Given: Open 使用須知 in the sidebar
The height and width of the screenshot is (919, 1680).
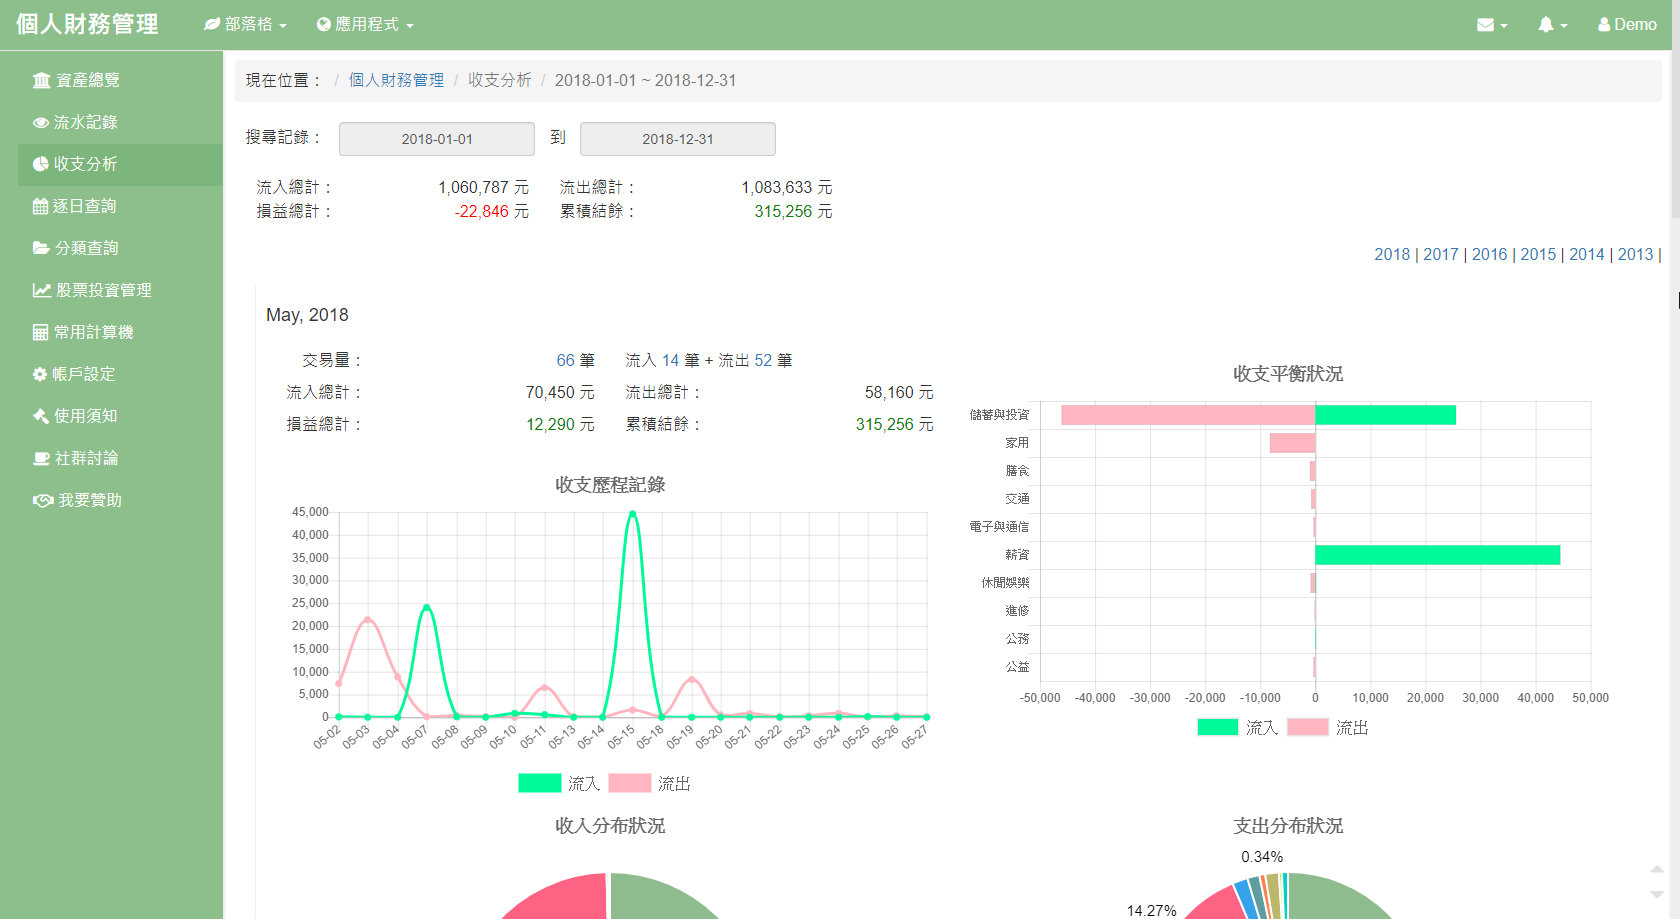Looking at the screenshot, I should [x=85, y=416].
